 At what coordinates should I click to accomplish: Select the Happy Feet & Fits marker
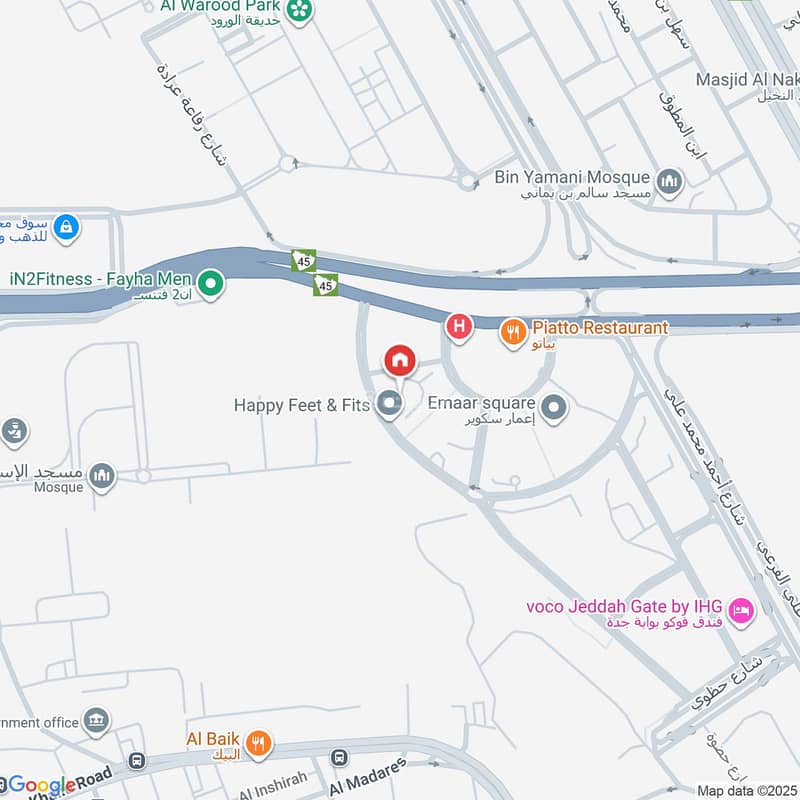(390, 404)
